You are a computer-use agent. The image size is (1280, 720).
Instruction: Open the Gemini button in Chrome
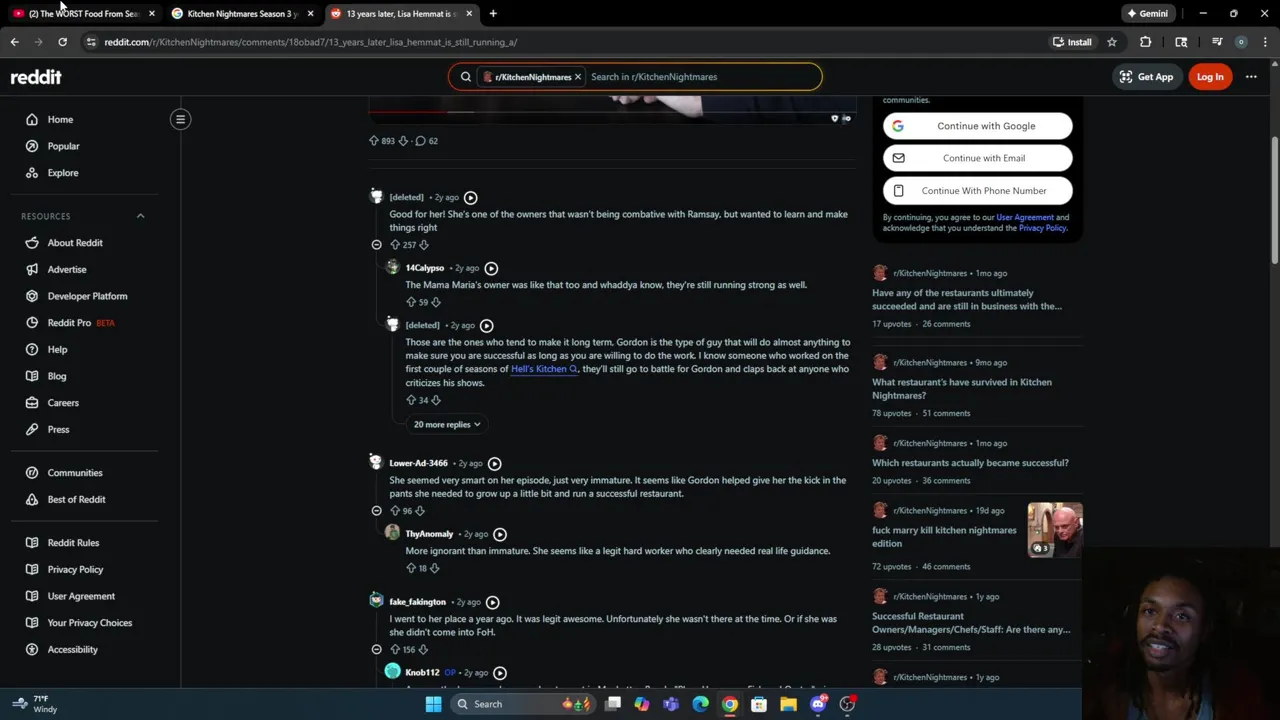(x=1146, y=13)
